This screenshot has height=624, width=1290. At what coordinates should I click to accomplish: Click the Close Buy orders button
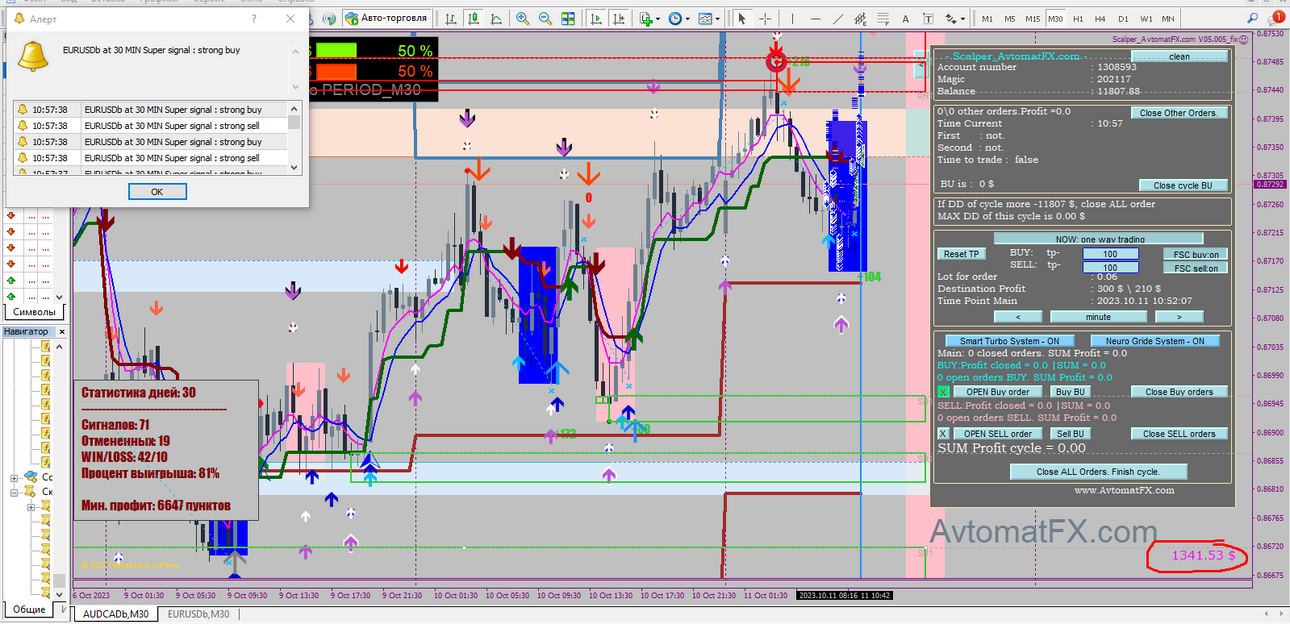click(1179, 392)
